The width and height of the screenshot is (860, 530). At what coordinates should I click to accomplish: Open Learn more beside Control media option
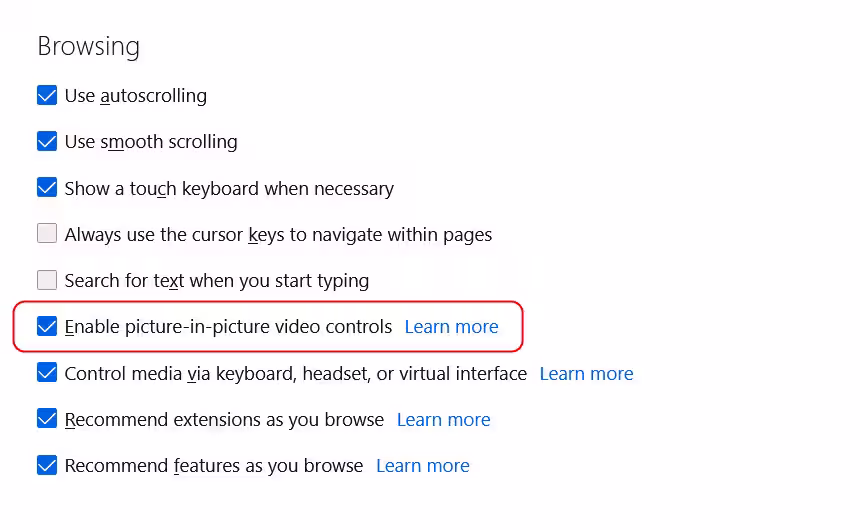(586, 373)
